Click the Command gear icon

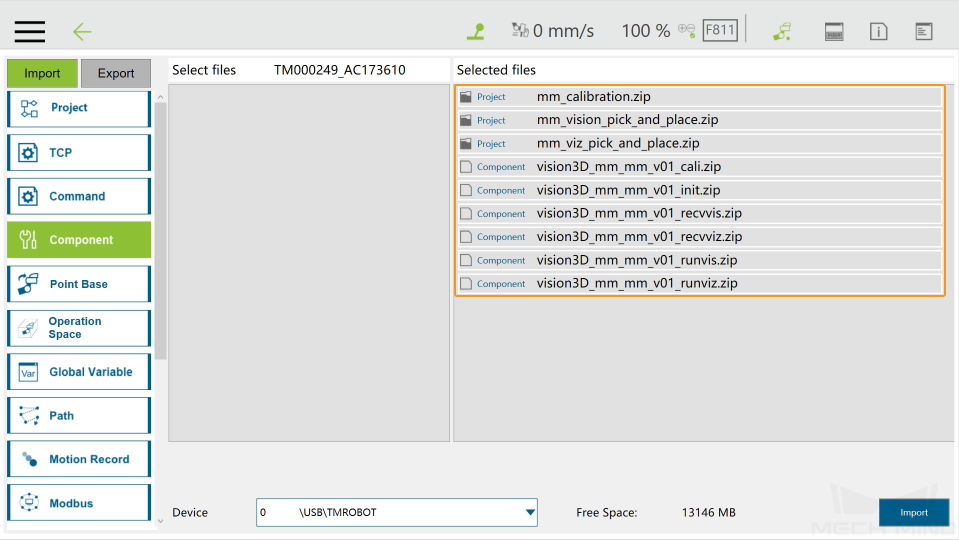coord(28,196)
